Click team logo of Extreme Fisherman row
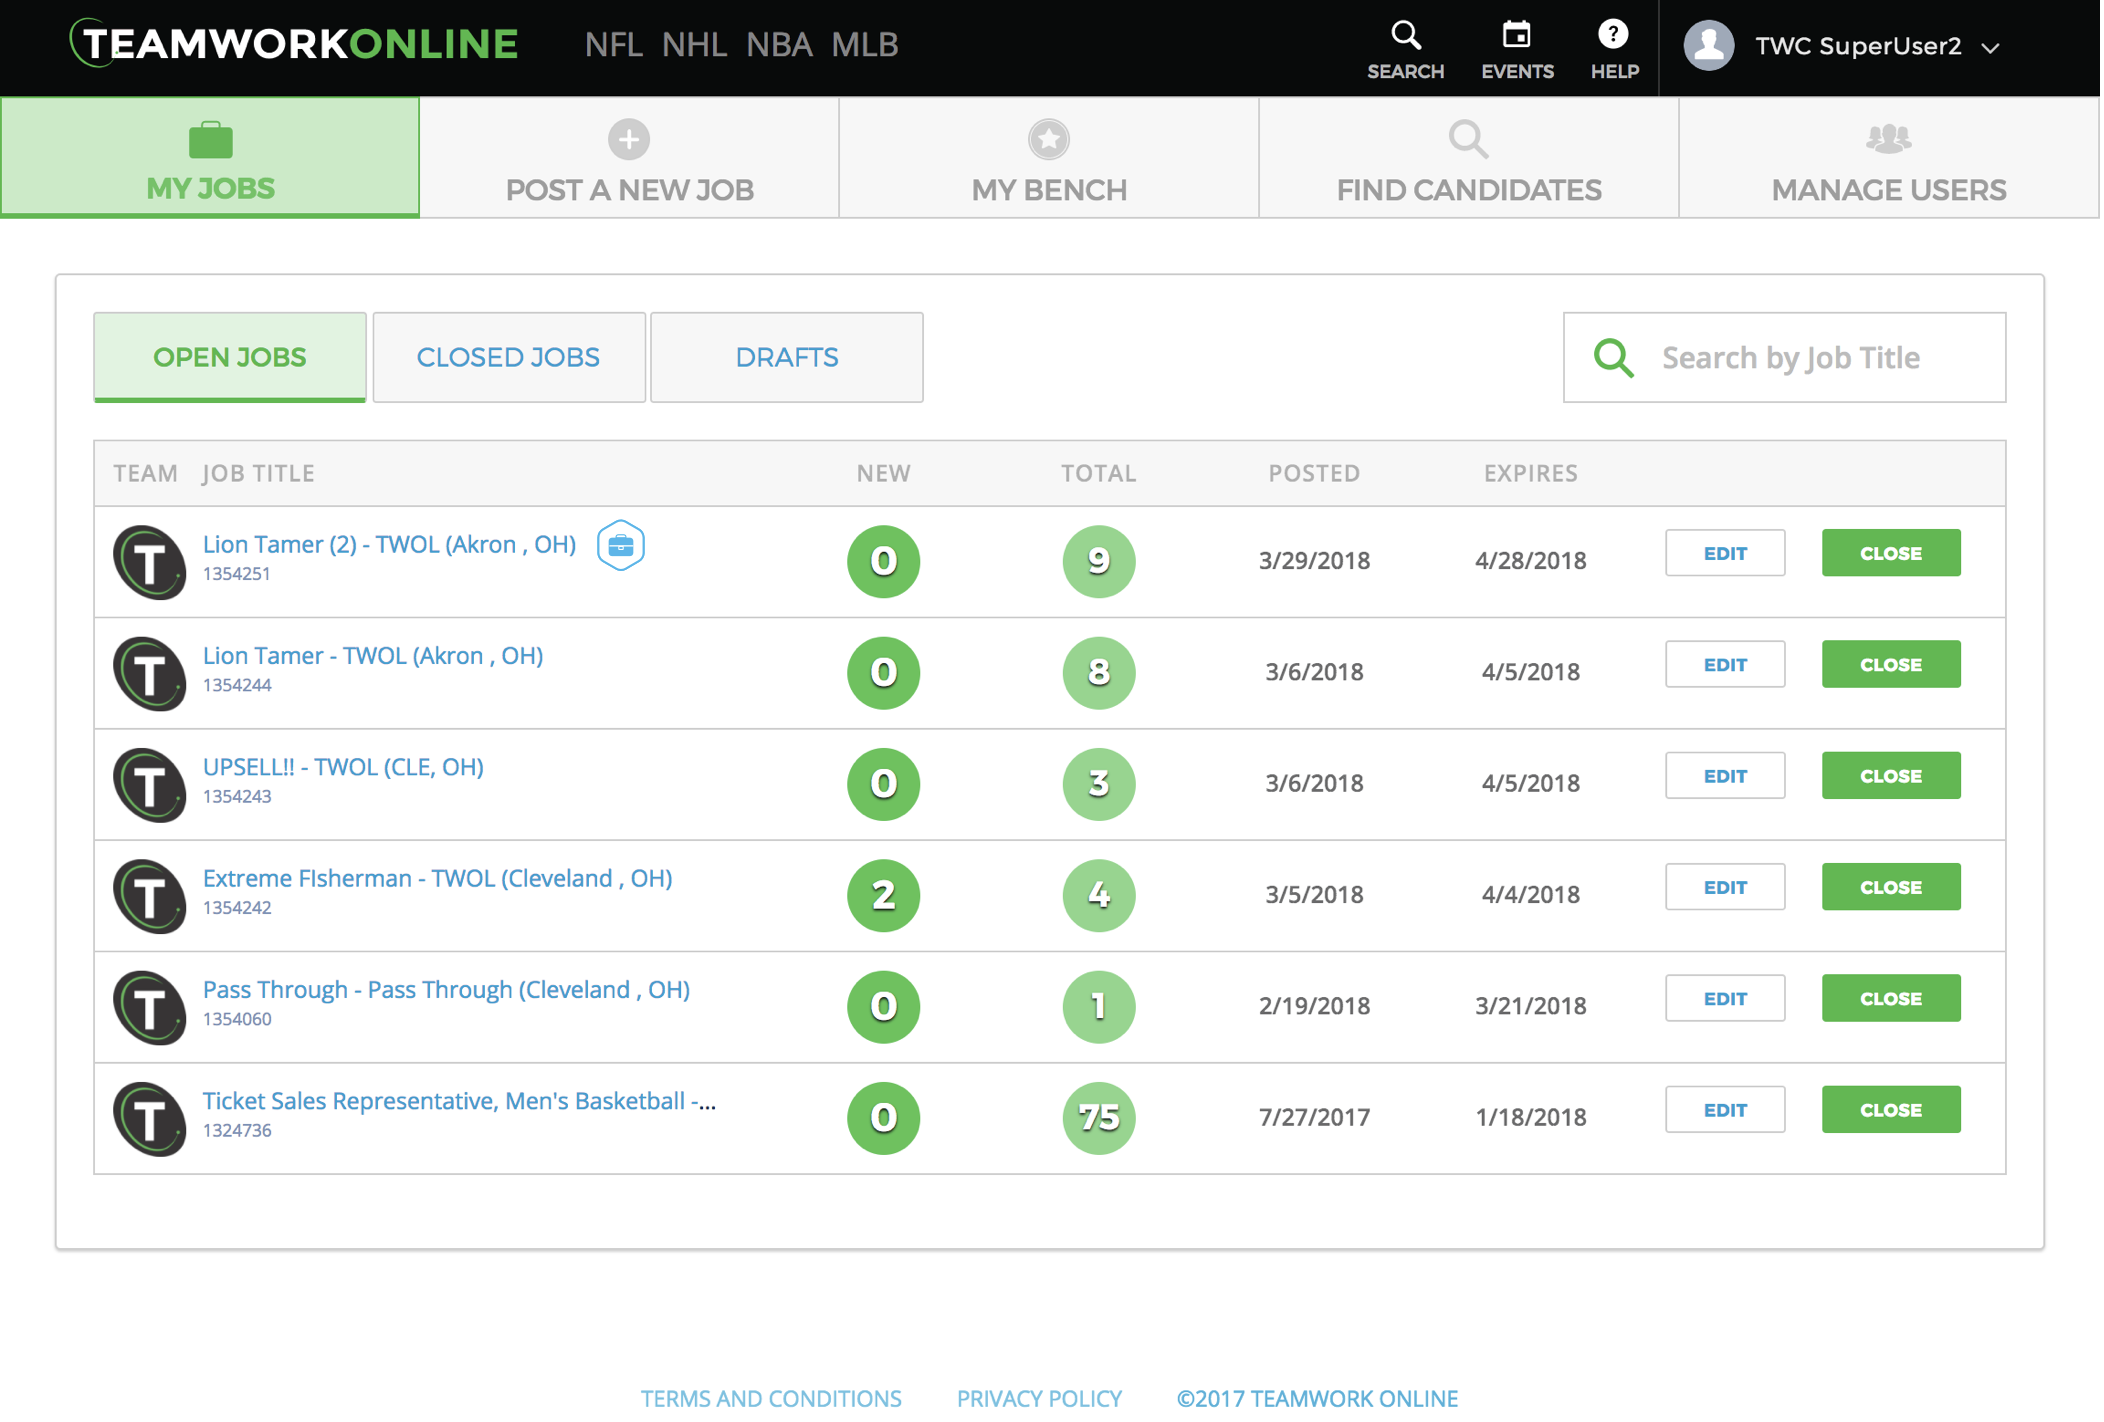 point(149,896)
